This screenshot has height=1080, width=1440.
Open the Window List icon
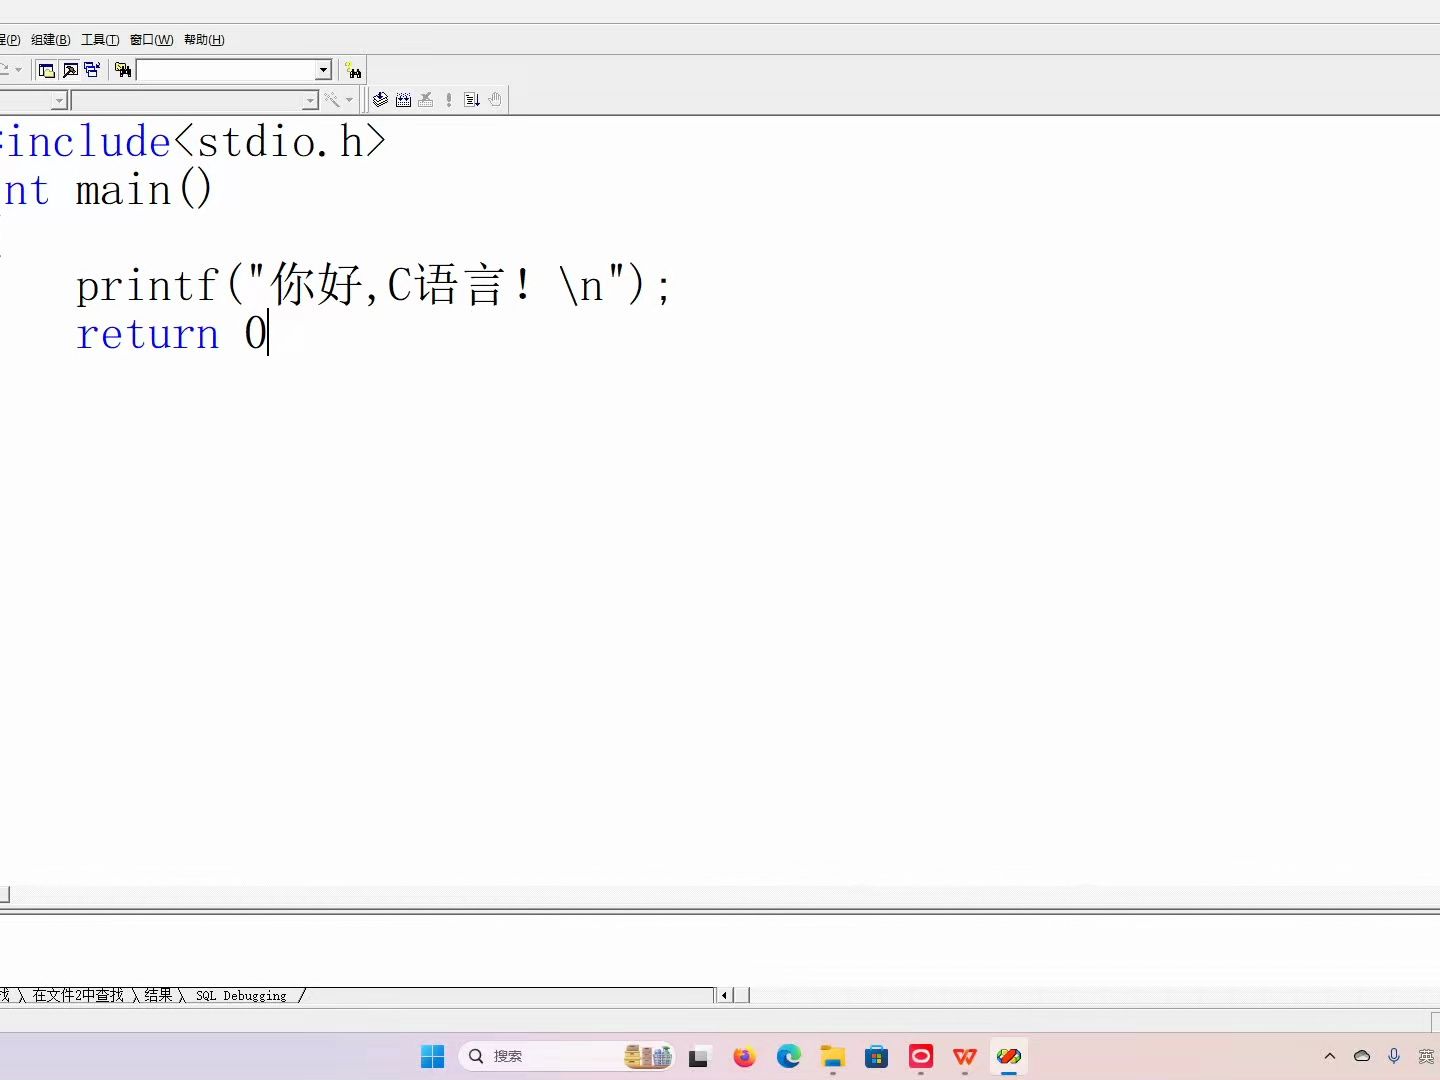92,70
